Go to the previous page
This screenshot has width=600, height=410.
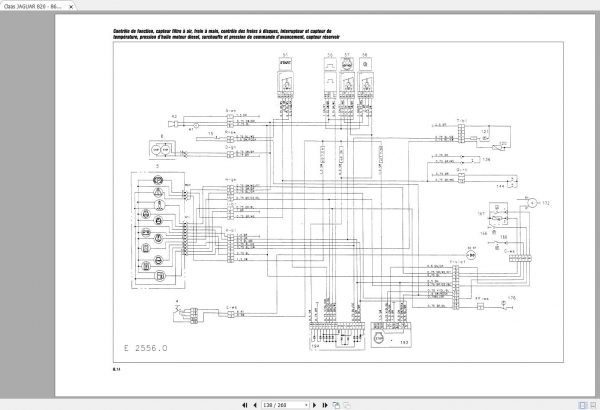coord(255,405)
